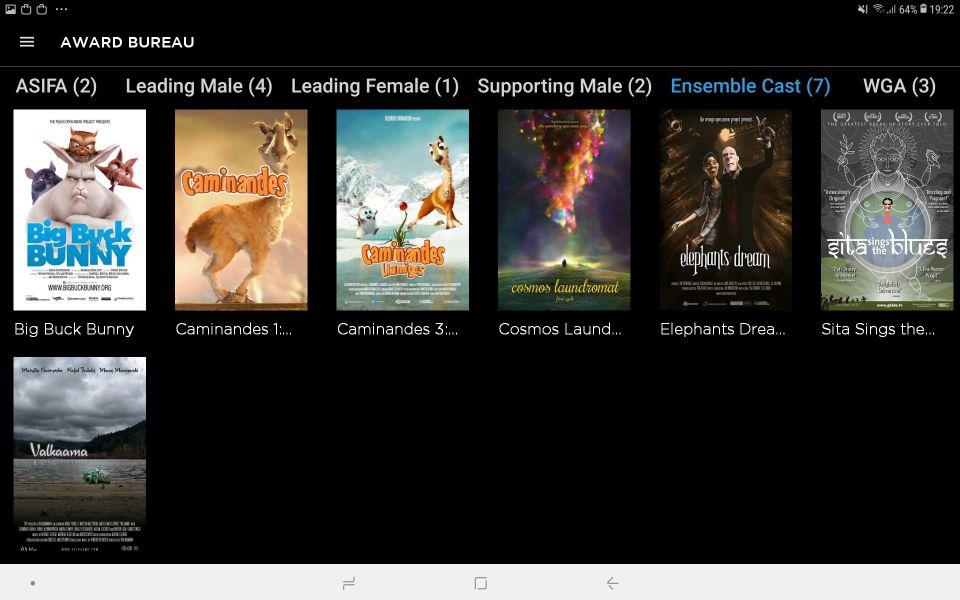
Task: Tap the small dot in navigation bar
Action: tap(32, 583)
